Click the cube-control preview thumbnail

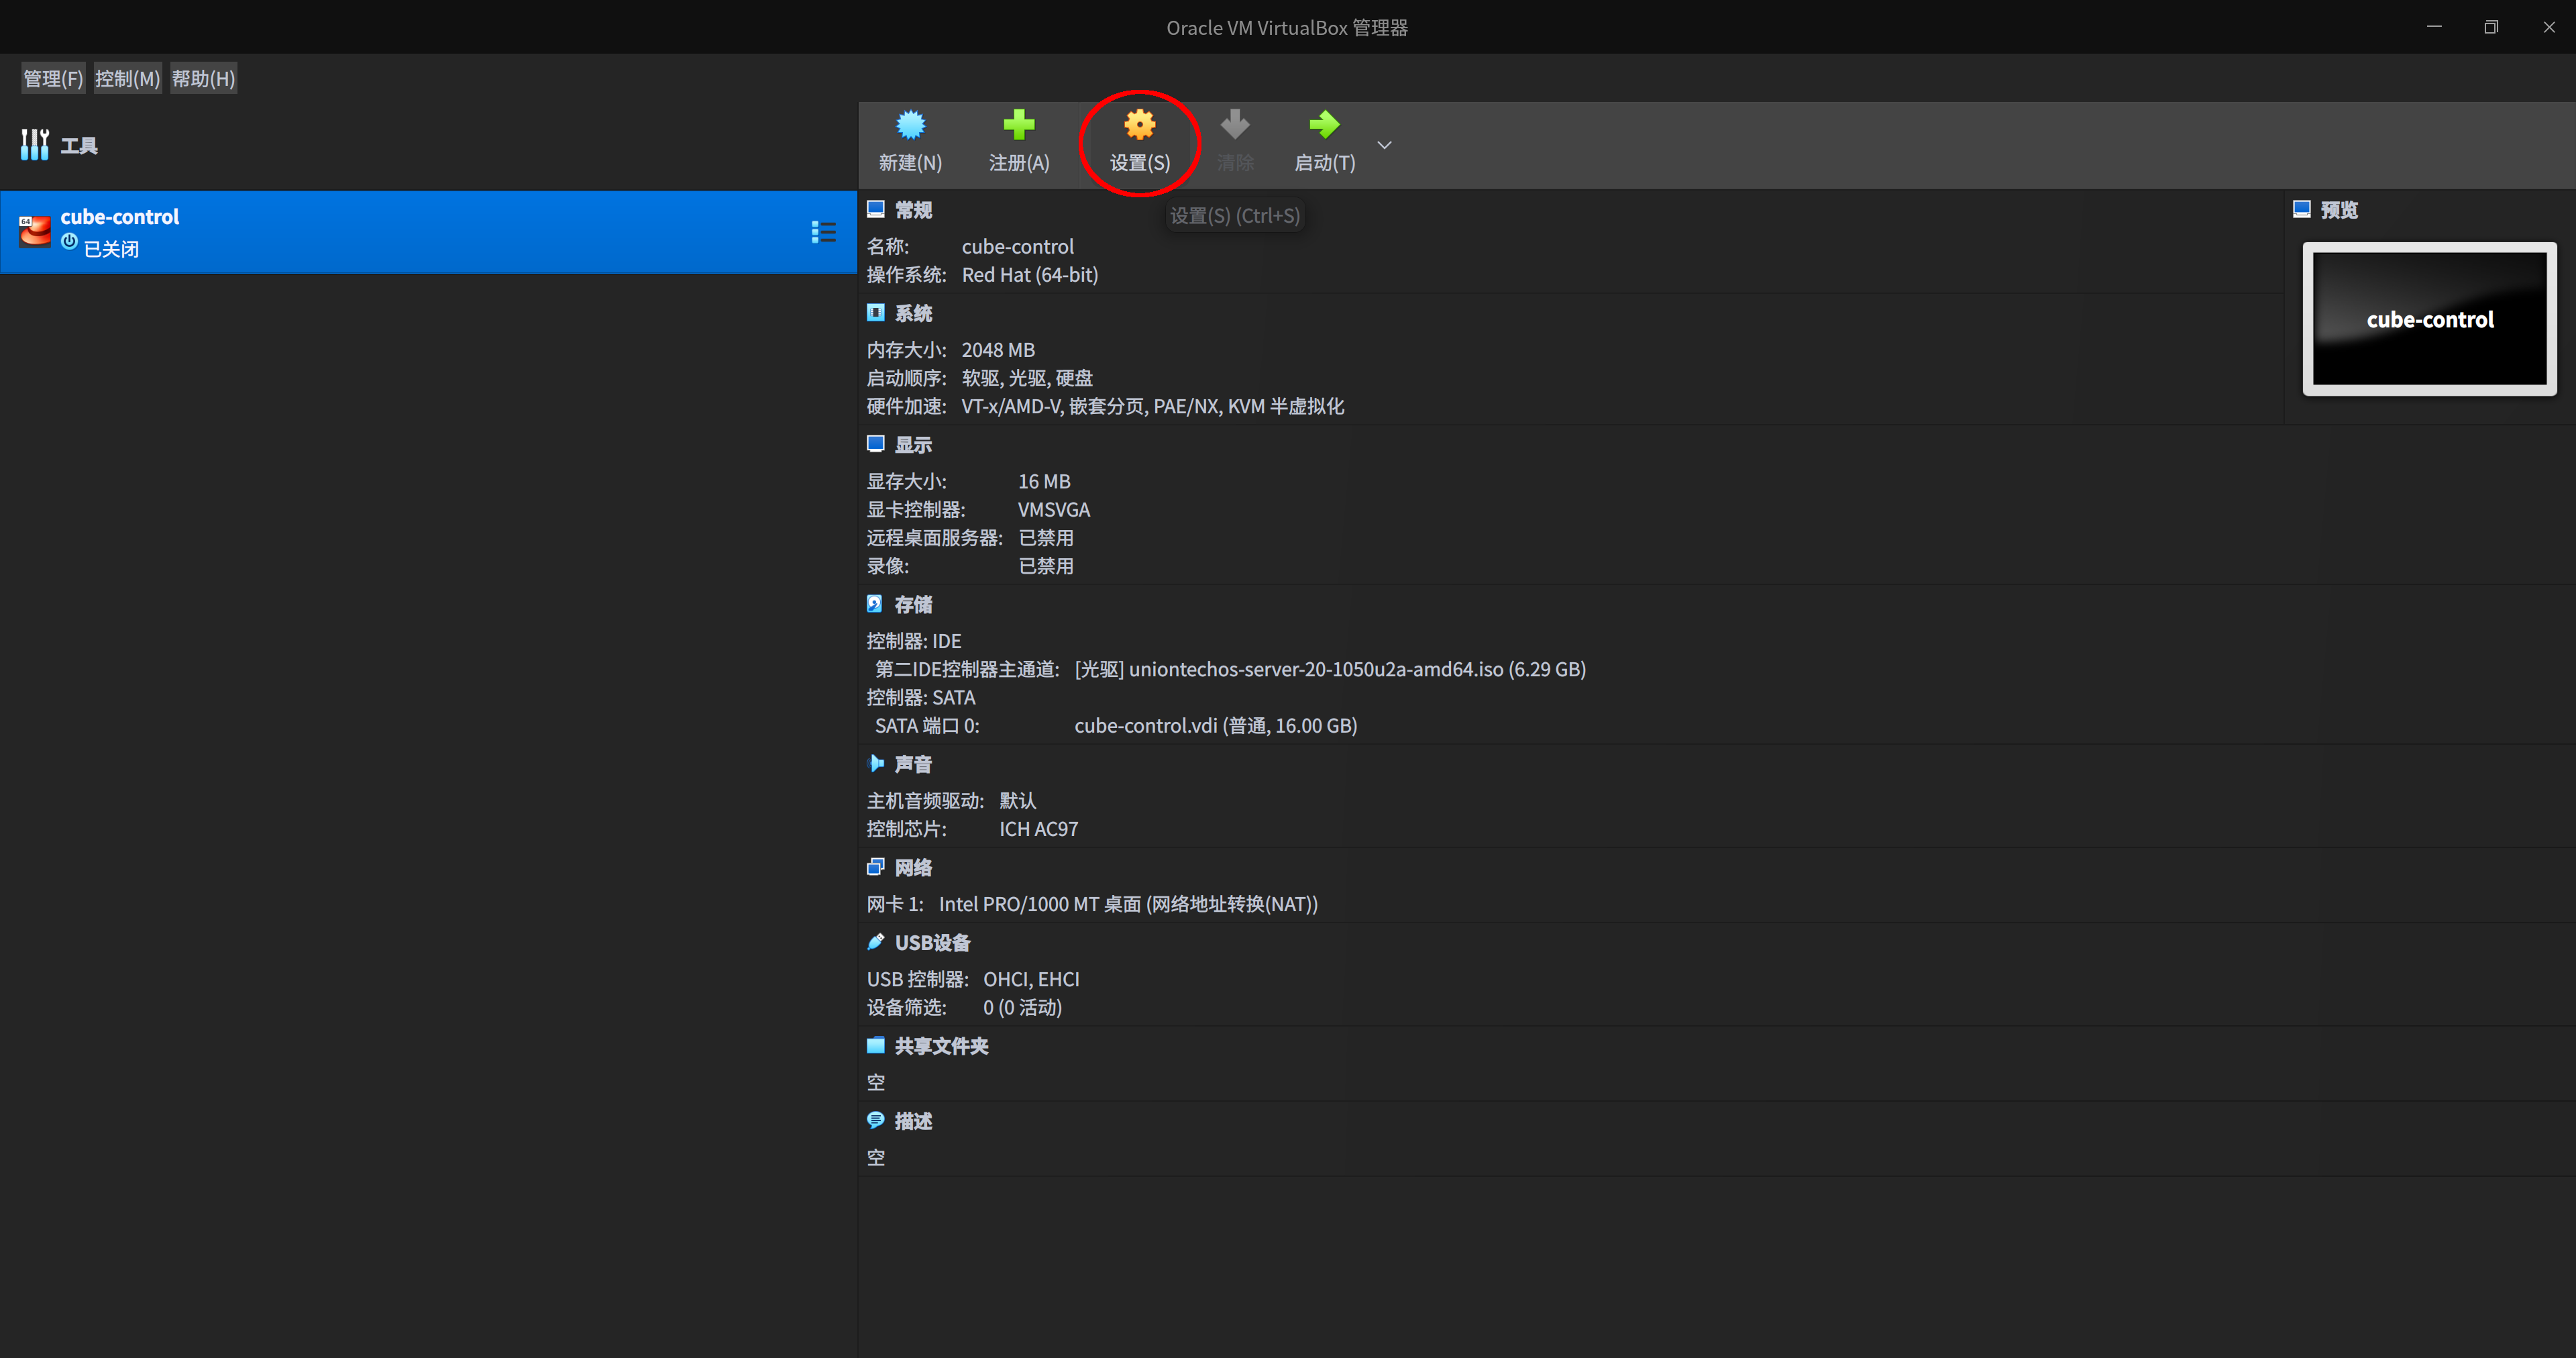click(2430, 319)
